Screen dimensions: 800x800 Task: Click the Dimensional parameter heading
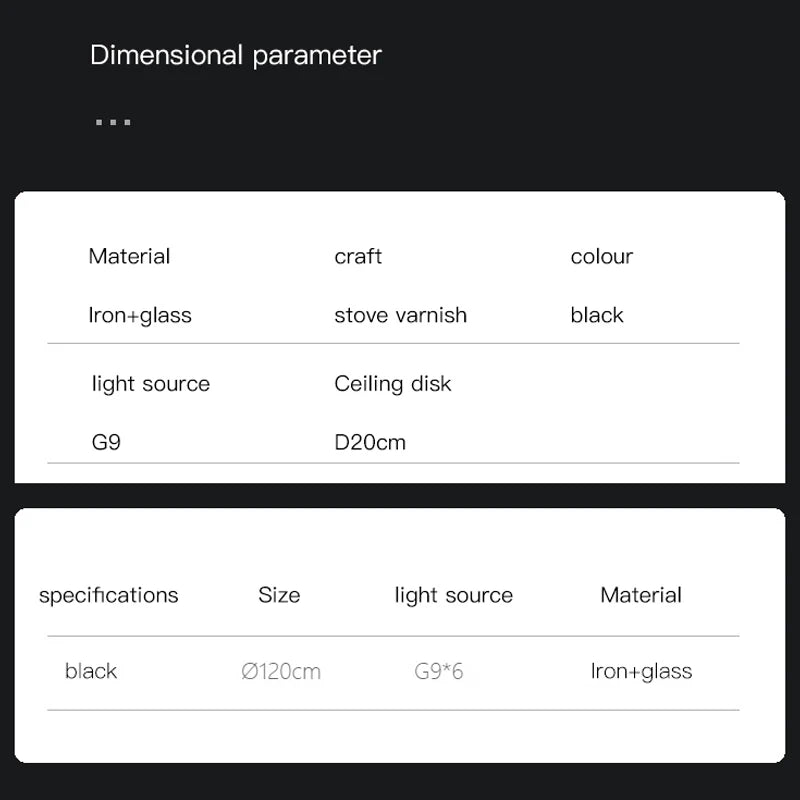pyautogui.click(x=236, y=55)
